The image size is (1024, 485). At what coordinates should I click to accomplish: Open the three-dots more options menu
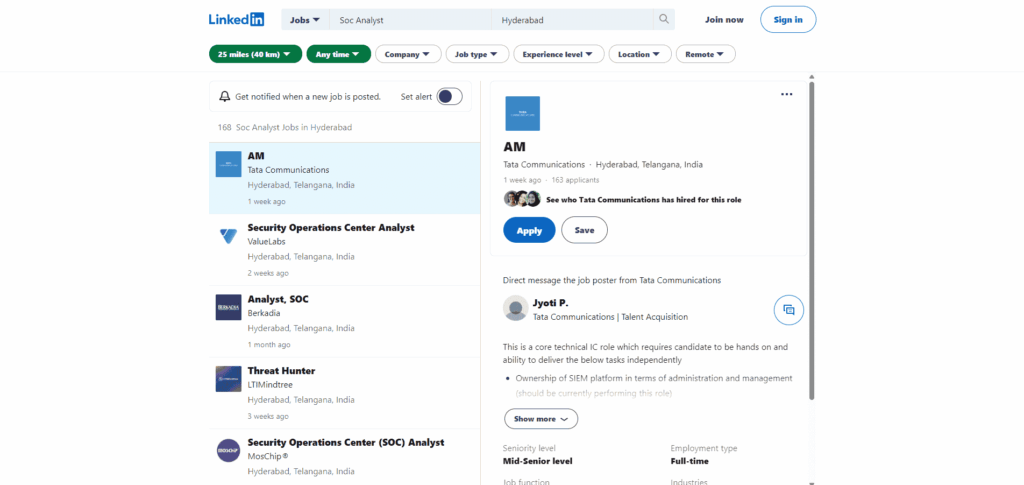(786, 95)
